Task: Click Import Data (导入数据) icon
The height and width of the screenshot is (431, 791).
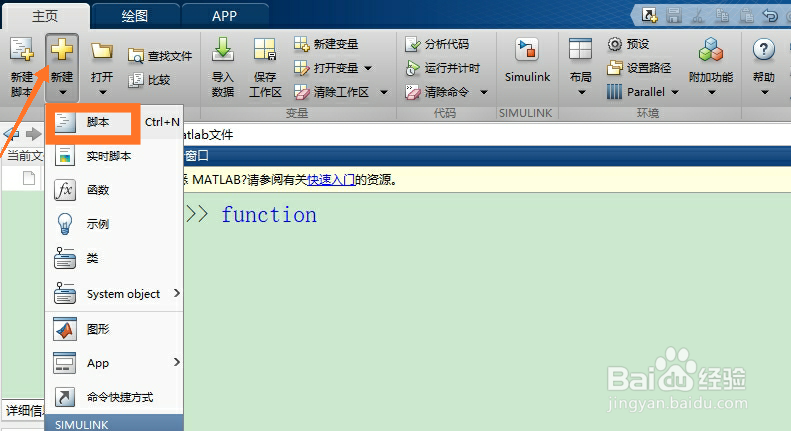Action: (x=222, y=50)
